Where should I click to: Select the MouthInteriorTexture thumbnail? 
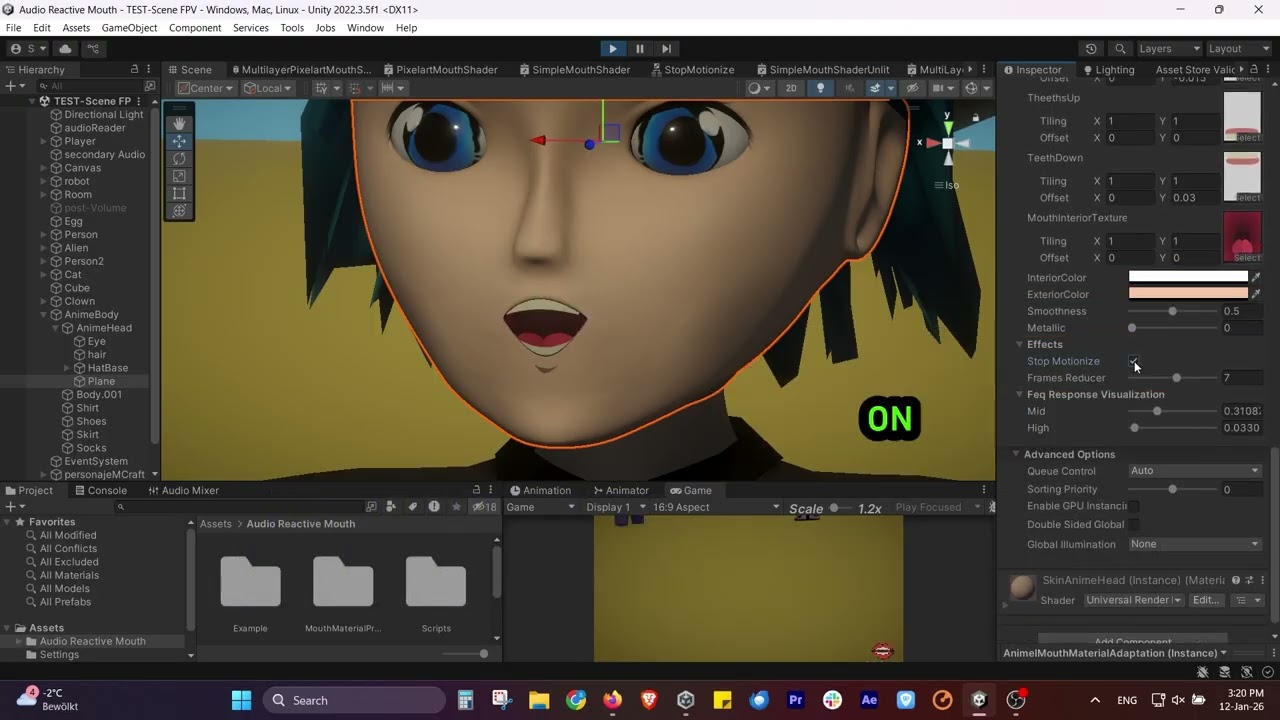[x=1242, y=237]
